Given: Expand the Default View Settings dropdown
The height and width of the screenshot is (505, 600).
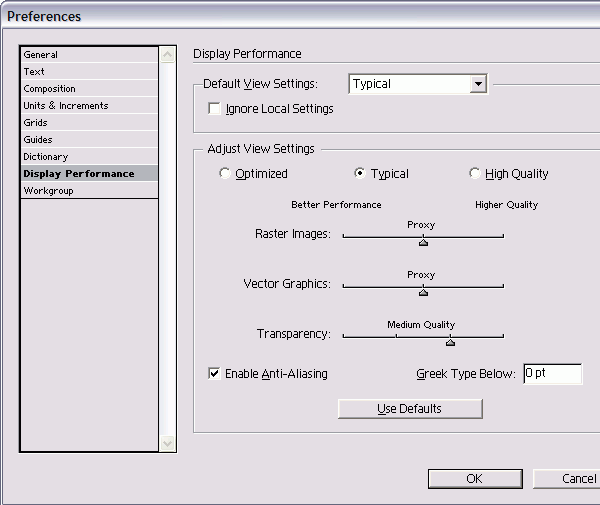Looking at the screenshot, I should (x=477, y=84).
